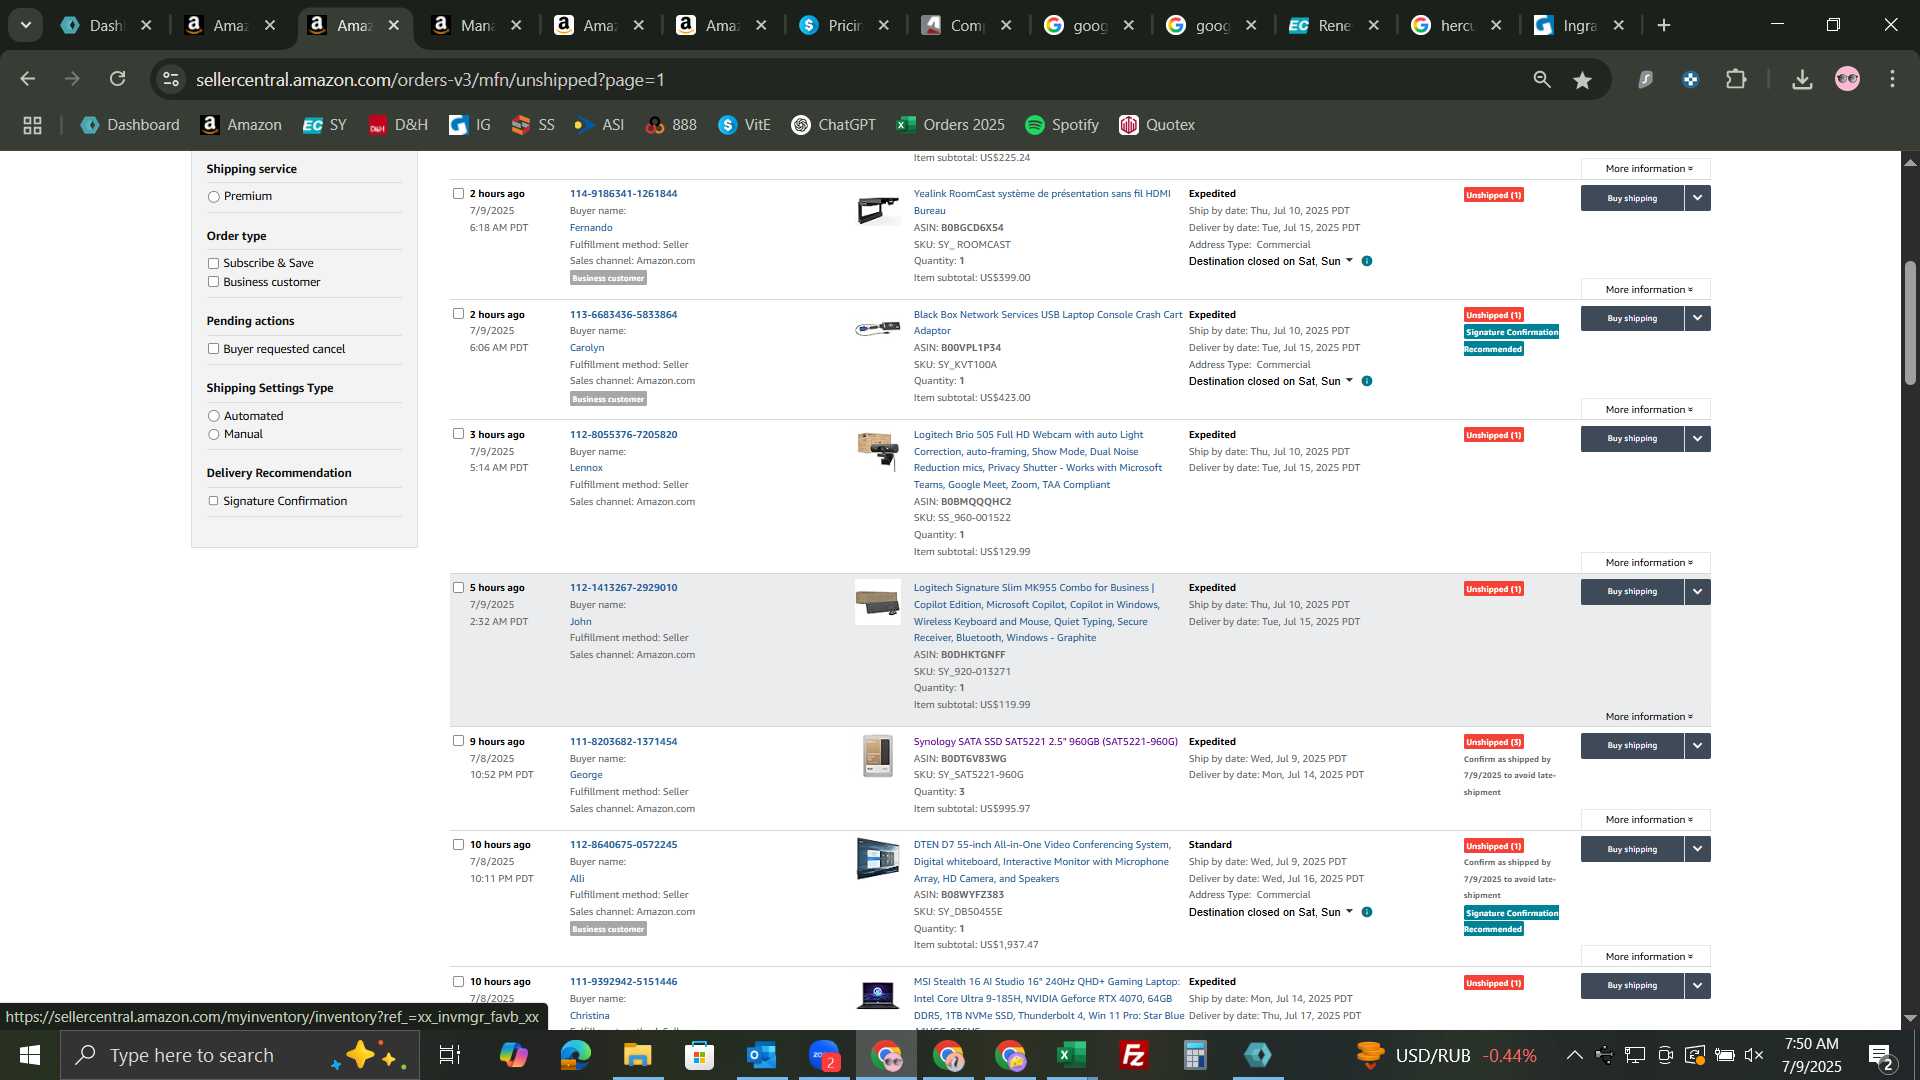Expand Buy shipping dropdown for Lennox's order

pos(1697,438)
